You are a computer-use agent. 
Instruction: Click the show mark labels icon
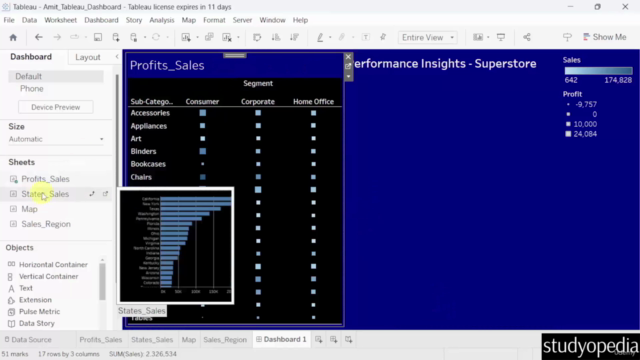click(x=366, y=38)
